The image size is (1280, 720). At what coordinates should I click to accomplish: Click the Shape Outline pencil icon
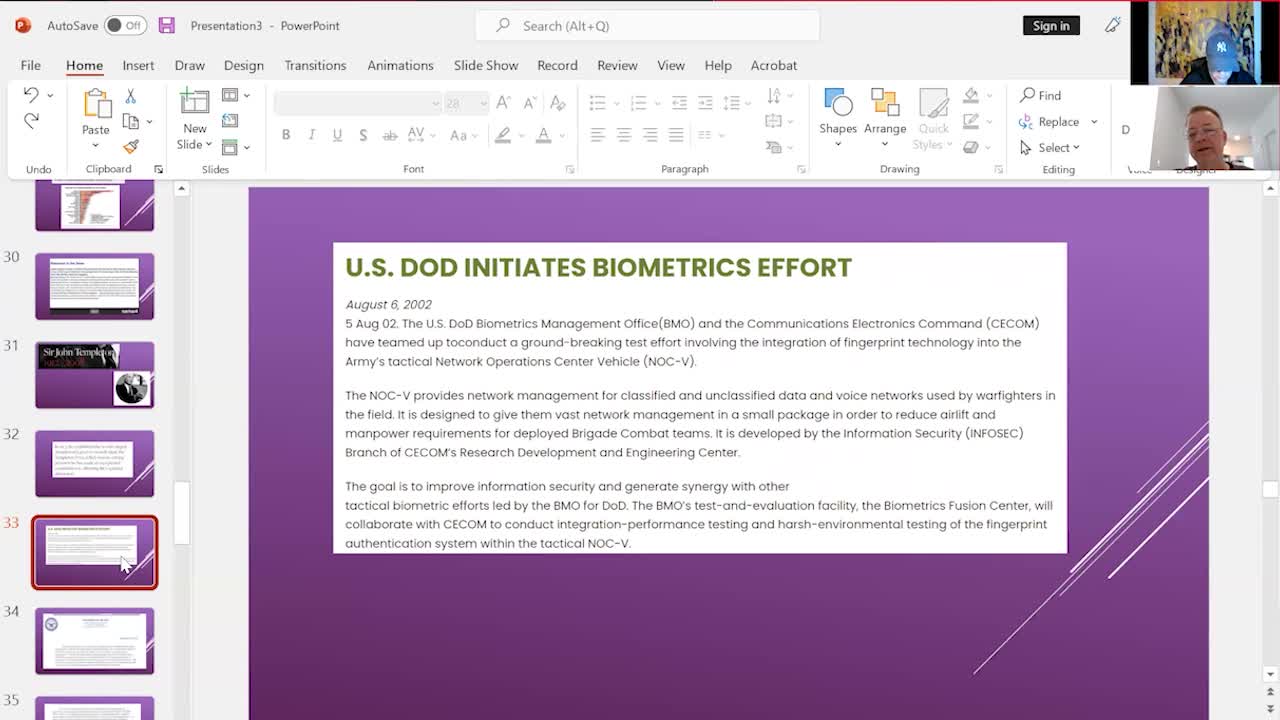click(971, 121)
